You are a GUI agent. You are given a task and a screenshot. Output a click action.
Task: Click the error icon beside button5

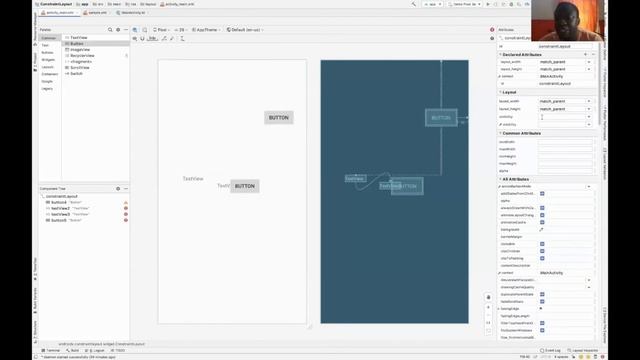click(x=126, y=220)
